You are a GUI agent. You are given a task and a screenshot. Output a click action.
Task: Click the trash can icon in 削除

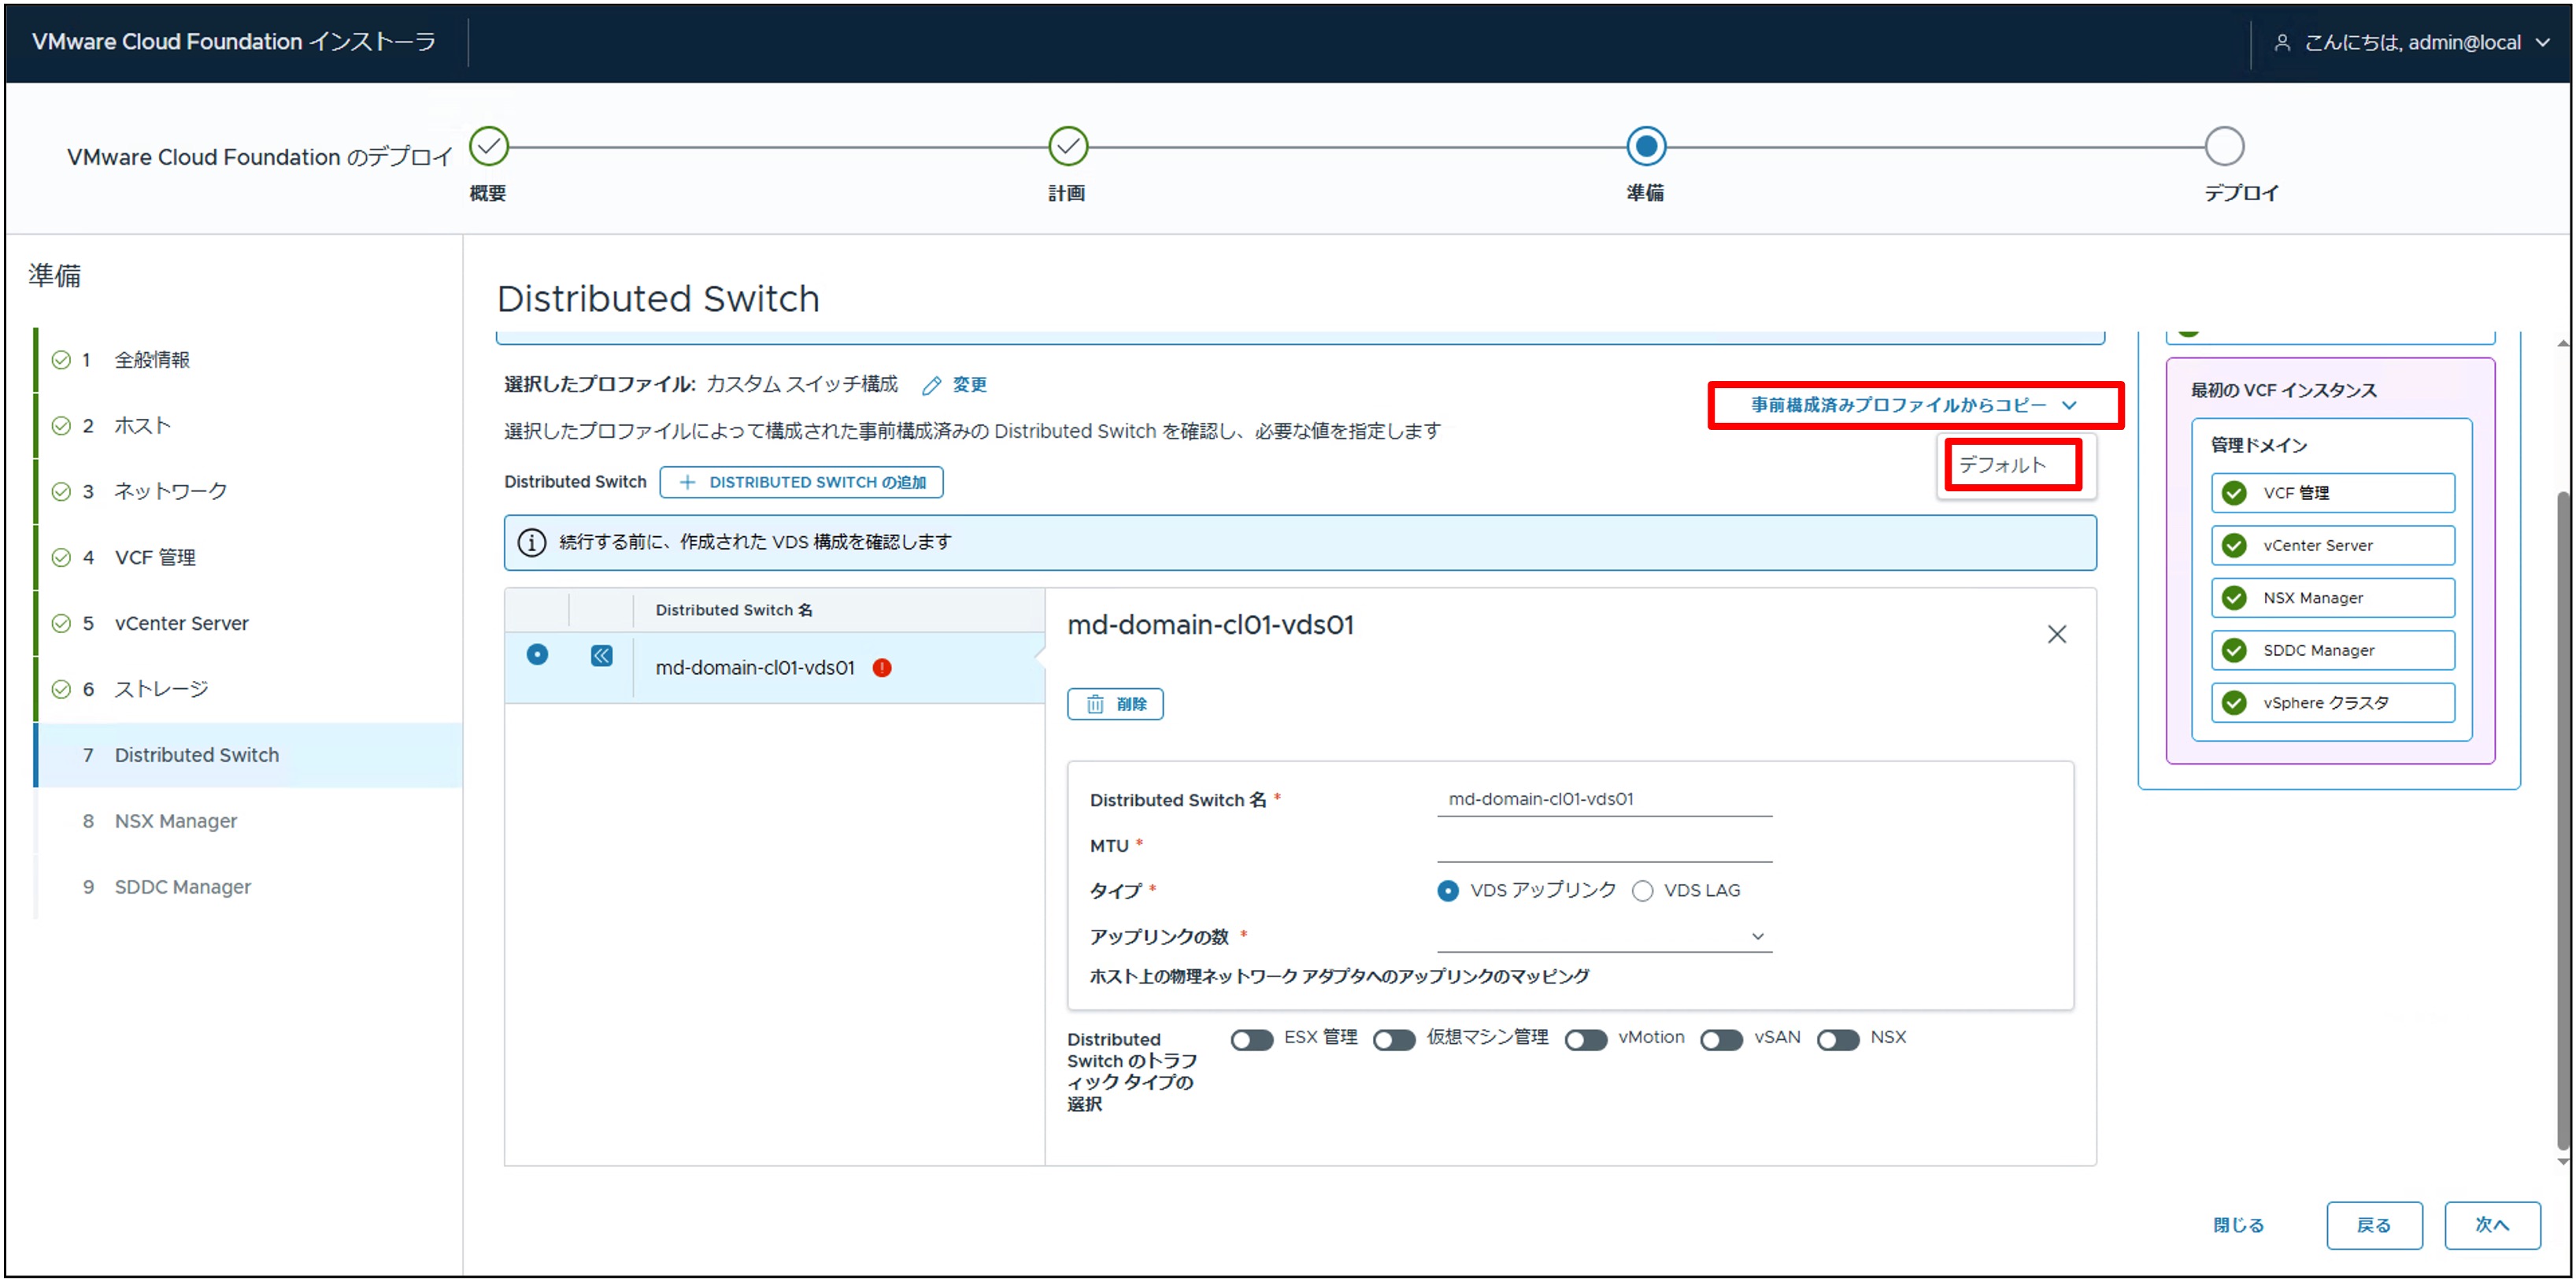coord(1096,705)
